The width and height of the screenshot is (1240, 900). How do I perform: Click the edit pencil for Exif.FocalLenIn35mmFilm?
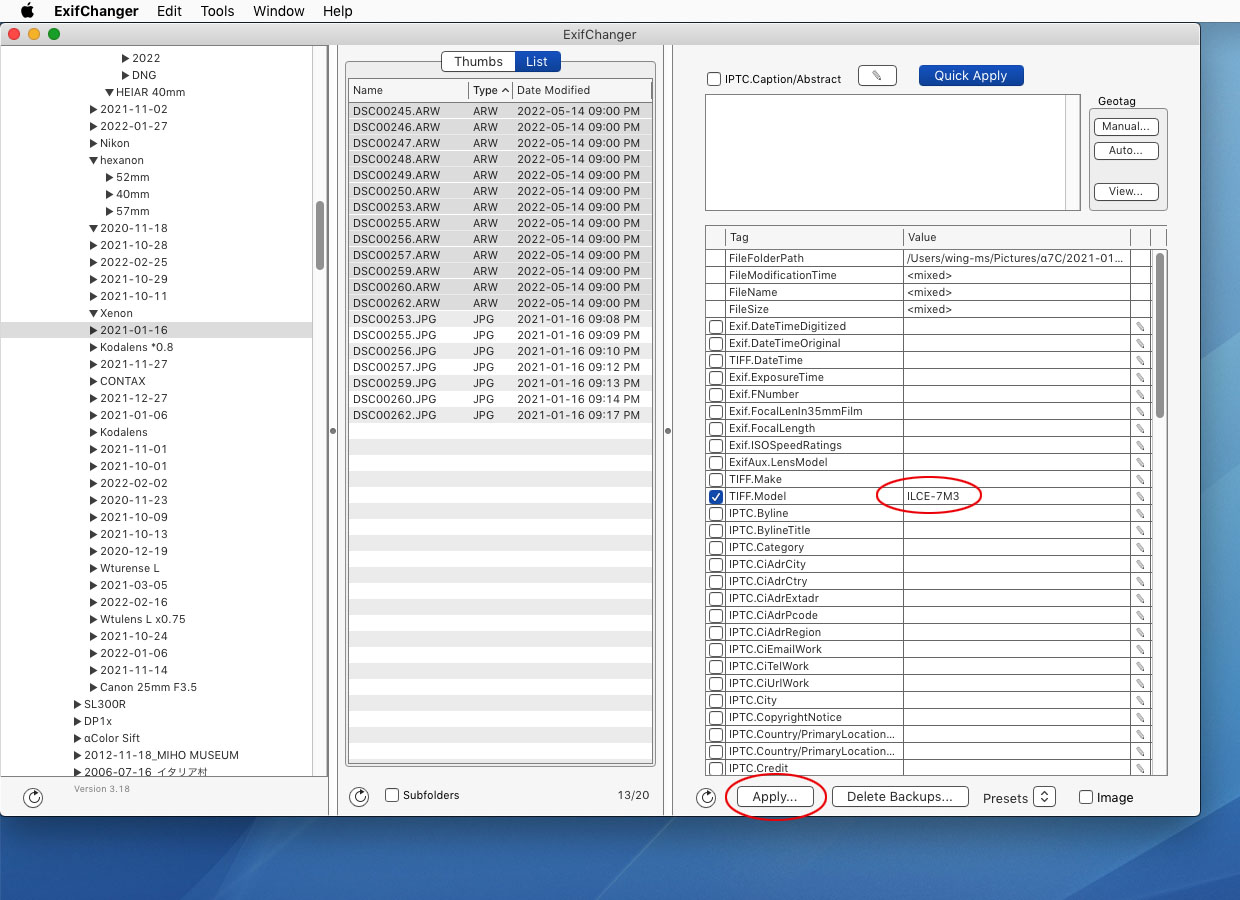pyautogui.click(x=1140, y=412)
